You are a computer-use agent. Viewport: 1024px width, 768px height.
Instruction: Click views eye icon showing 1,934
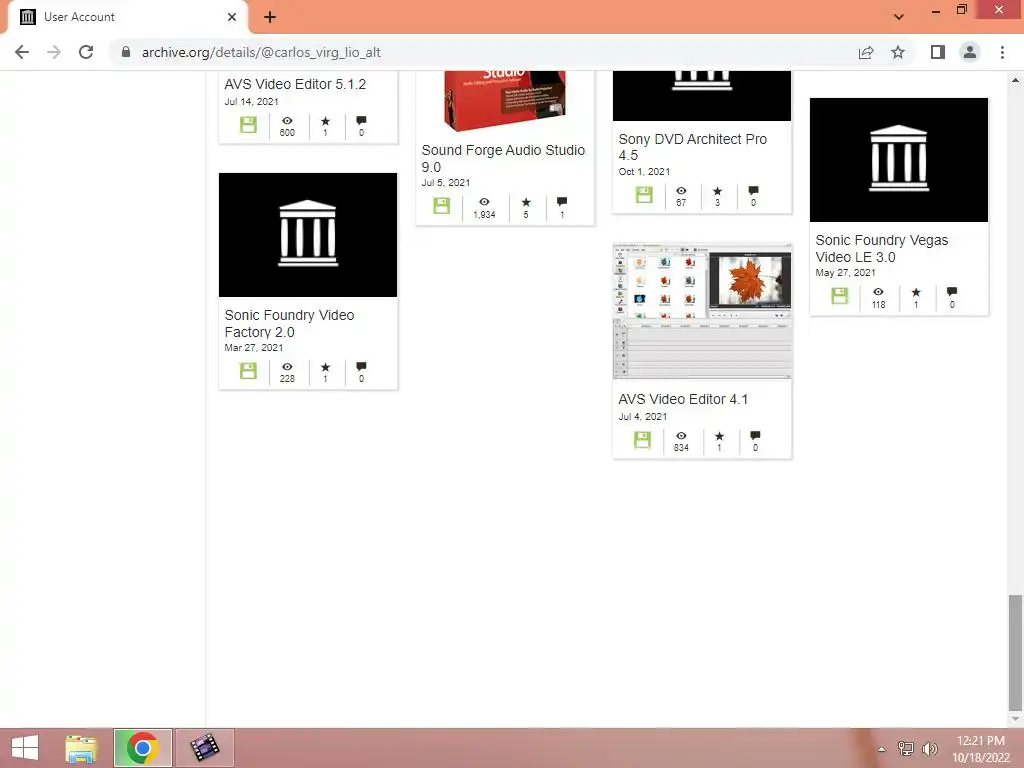(x=484, y=202)
